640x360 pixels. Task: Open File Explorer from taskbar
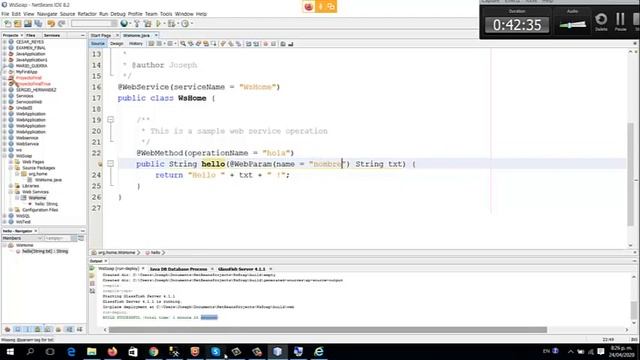click(91, 351)
